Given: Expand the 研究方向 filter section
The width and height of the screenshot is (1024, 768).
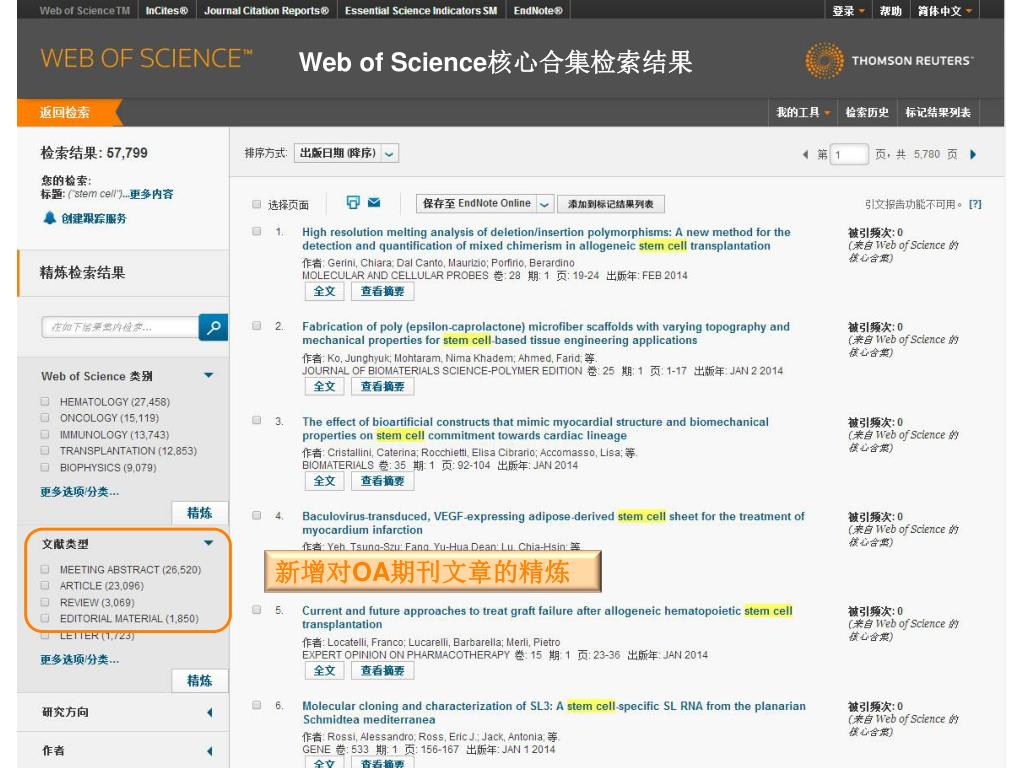Looking at the screenshot, I should point(209,713).
